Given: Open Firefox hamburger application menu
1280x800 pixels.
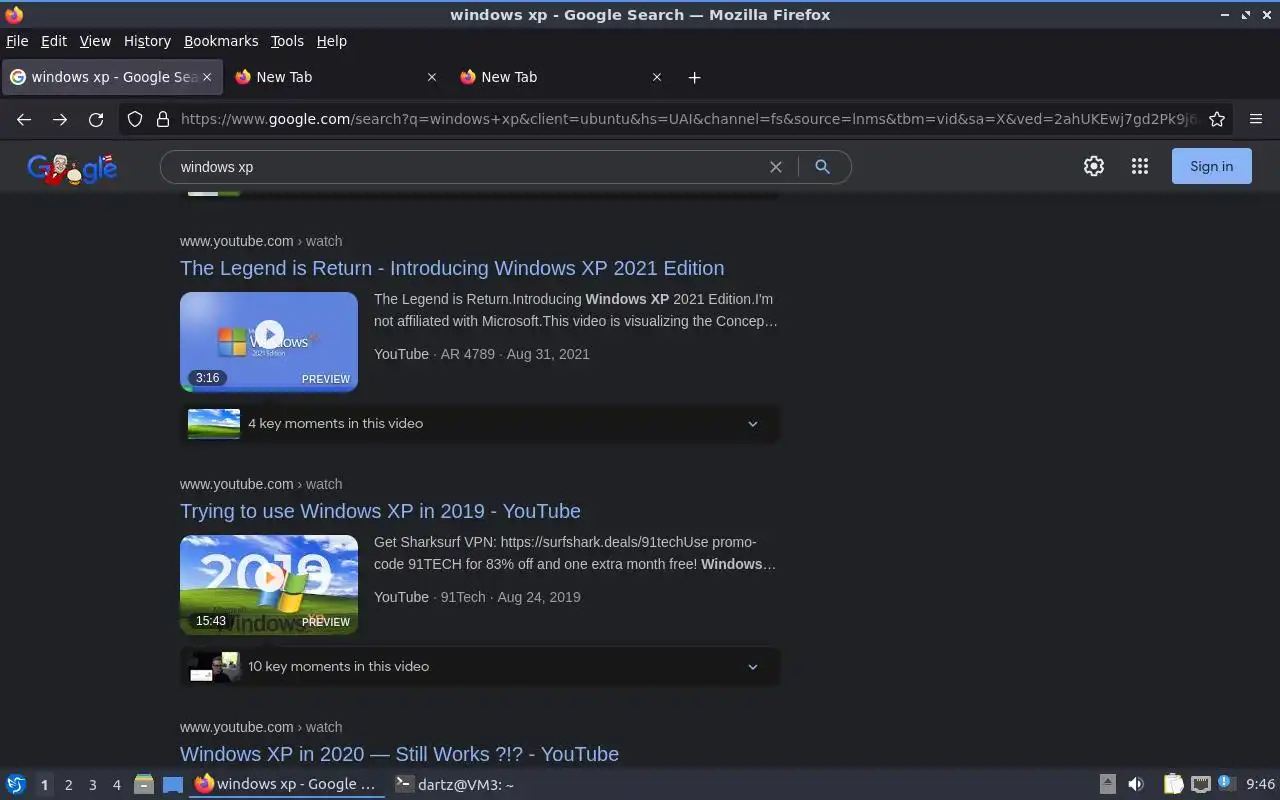Looking at the screenshot, I should point(1256,119).
